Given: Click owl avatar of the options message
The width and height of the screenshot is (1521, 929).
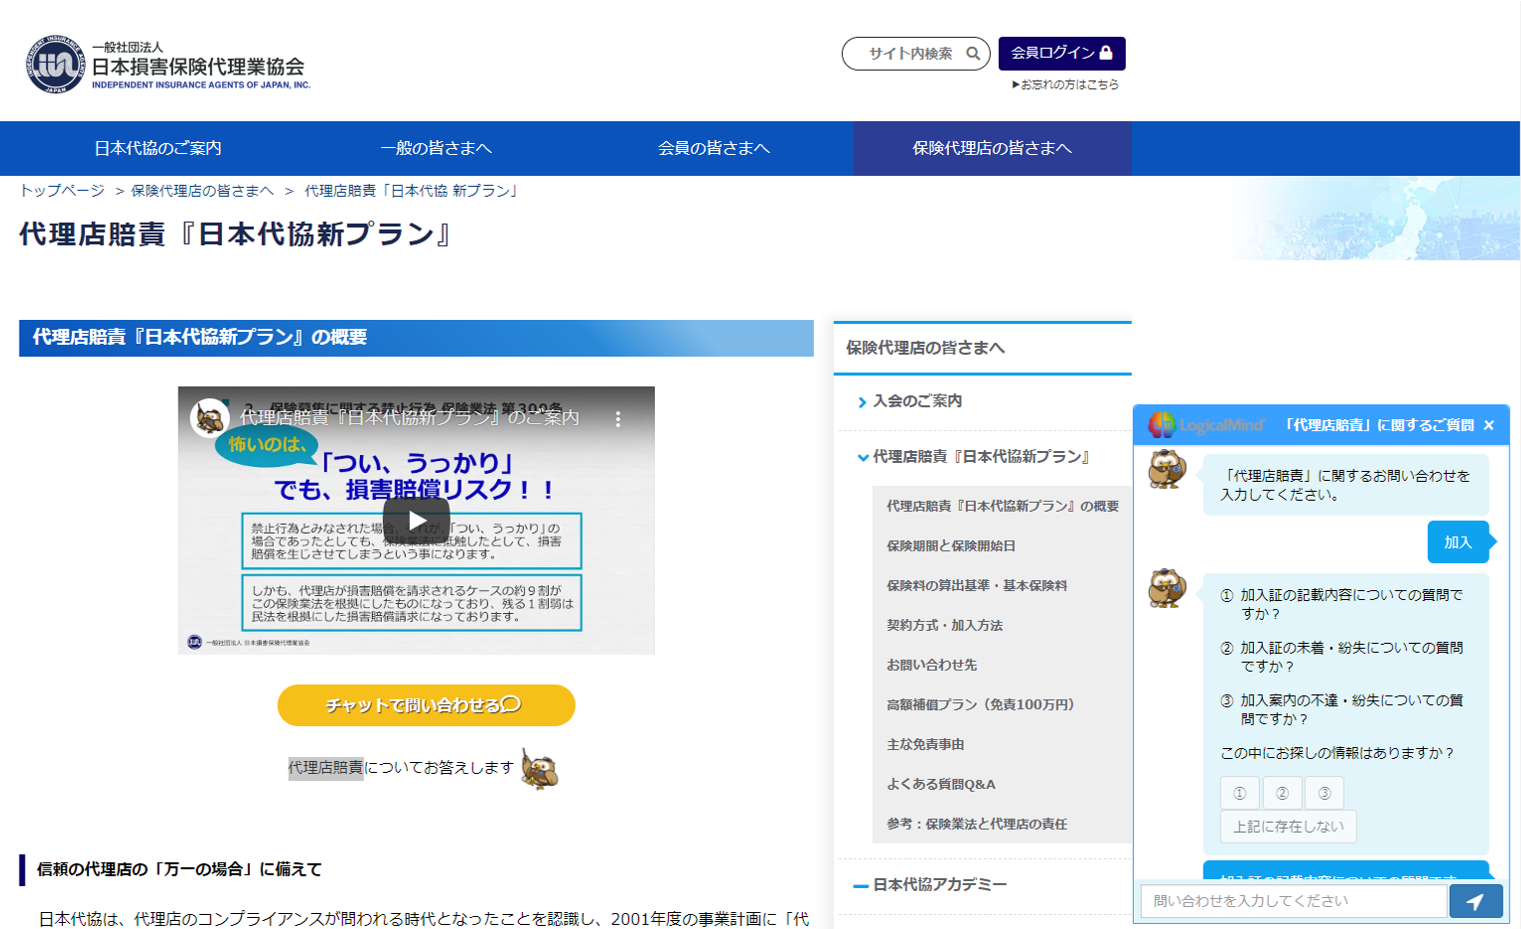Looking at the screenshot, I should pyautogui.click(x=1166, y=588).
